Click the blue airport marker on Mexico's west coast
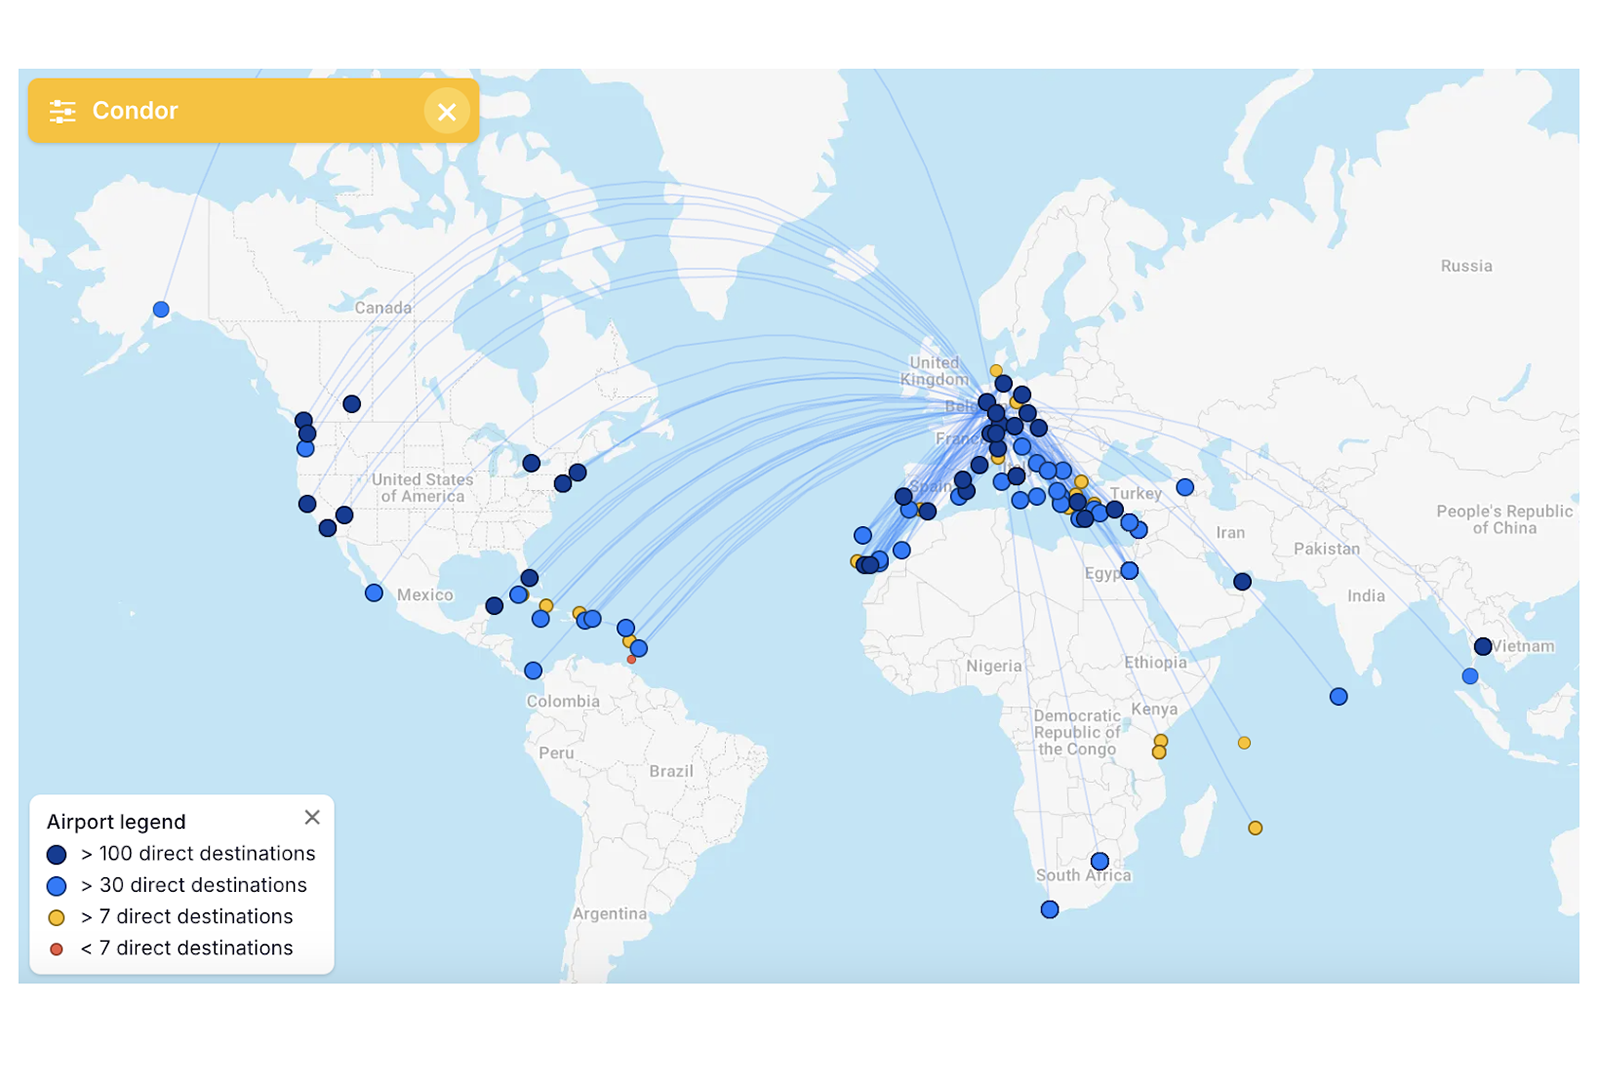The image size is (1599, 1066). [x=374, y=593]
